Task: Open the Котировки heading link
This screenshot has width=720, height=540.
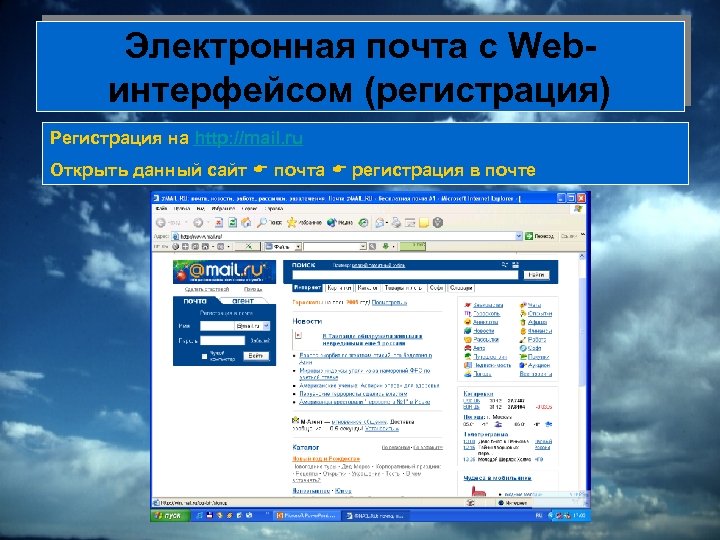Action: pyautogui.click(x=478, y=394)
